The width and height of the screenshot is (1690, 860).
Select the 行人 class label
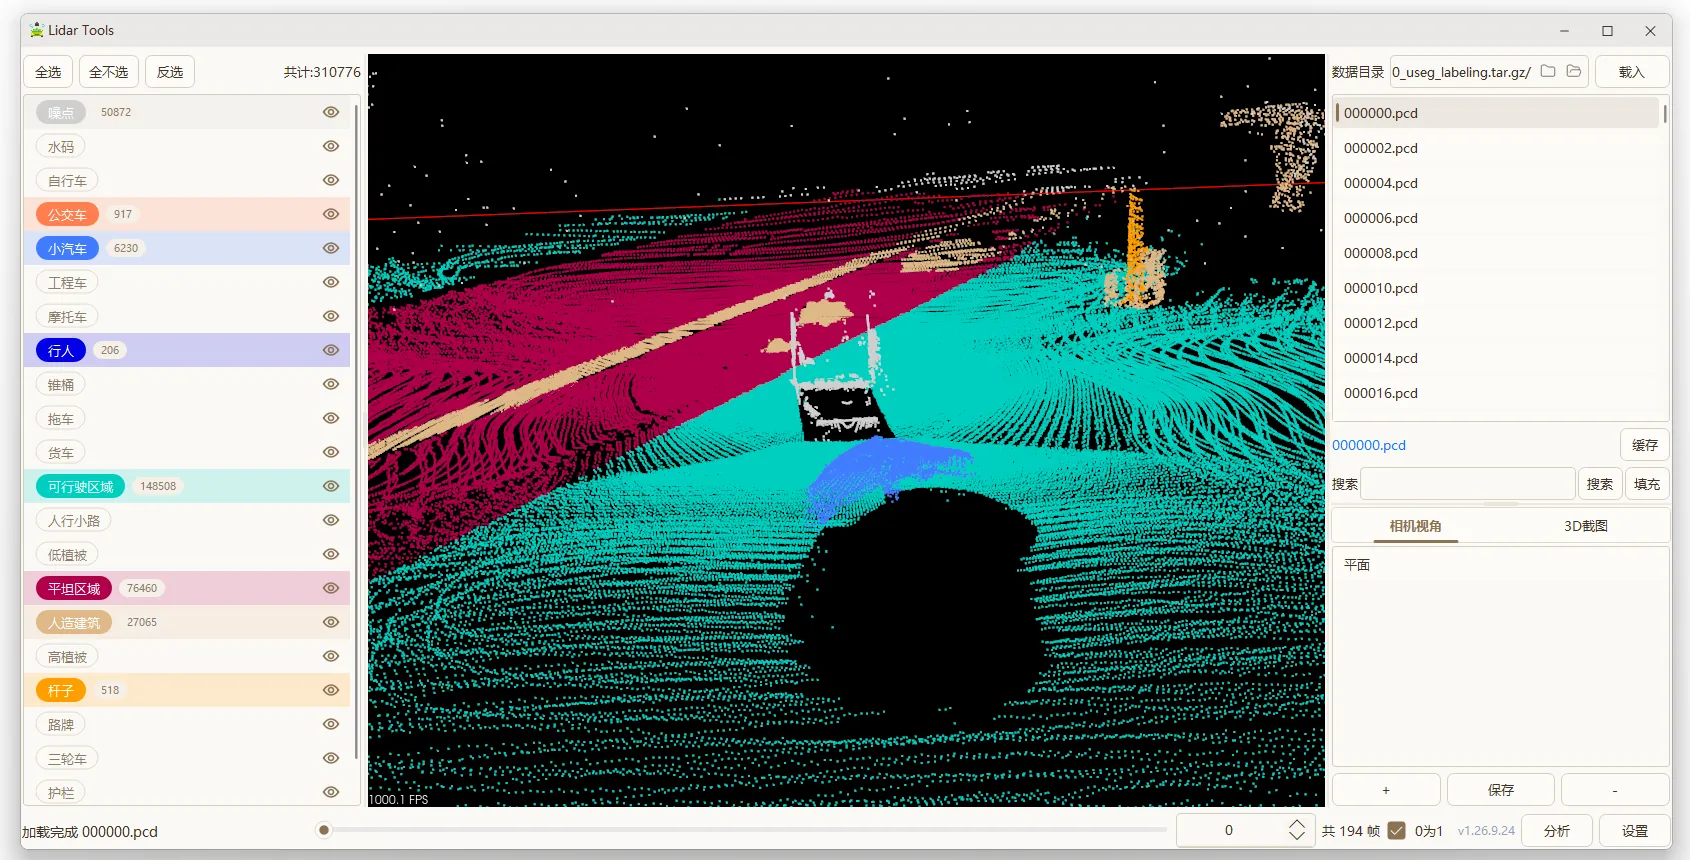(x=61, y=350)
